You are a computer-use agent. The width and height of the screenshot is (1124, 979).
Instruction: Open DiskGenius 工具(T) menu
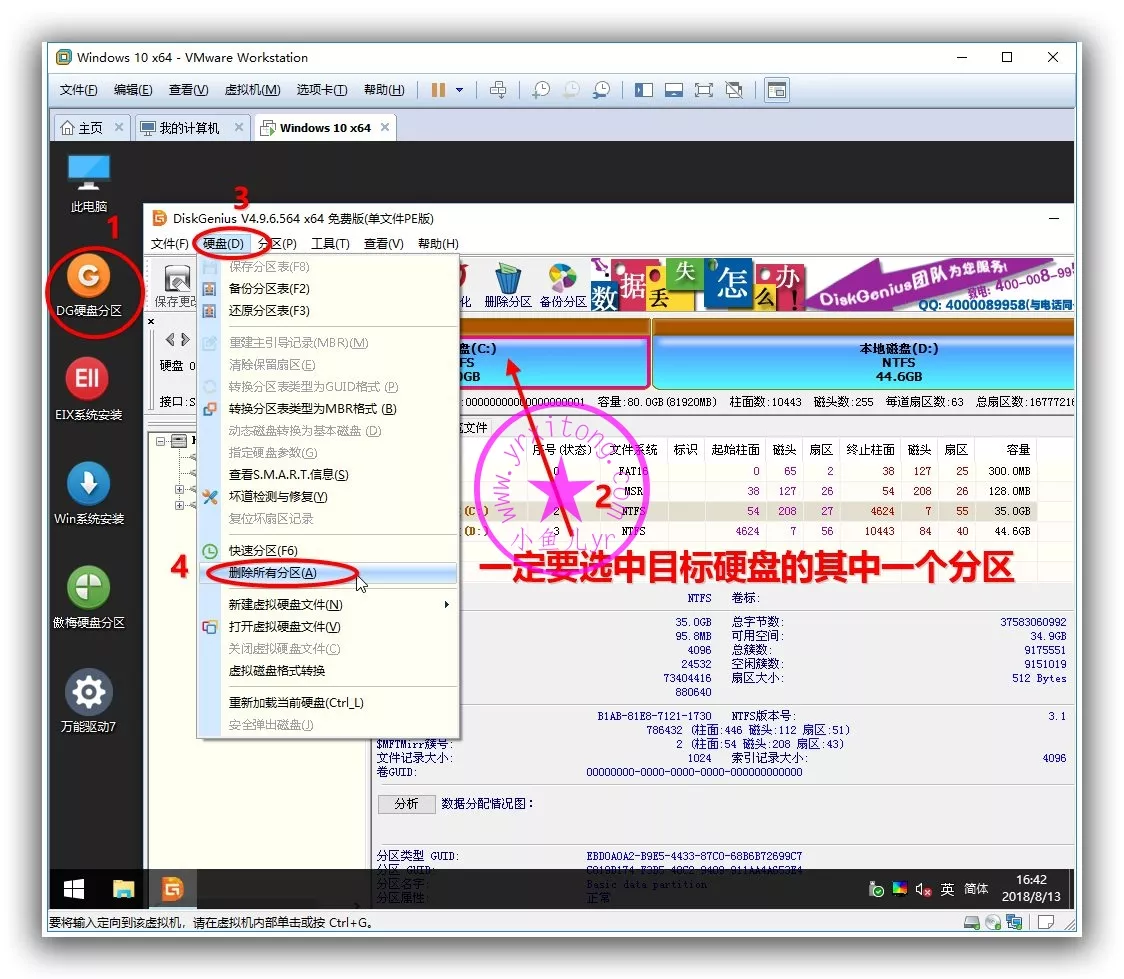(330, 244)
